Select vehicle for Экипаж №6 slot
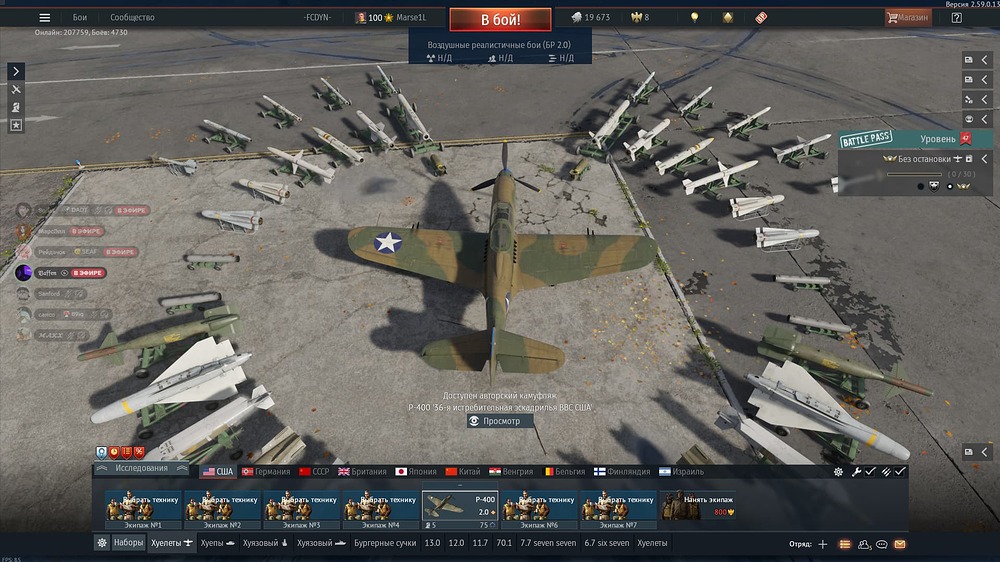The width and height of the screenshot is (1000, 562). click(x=539, y=510)
